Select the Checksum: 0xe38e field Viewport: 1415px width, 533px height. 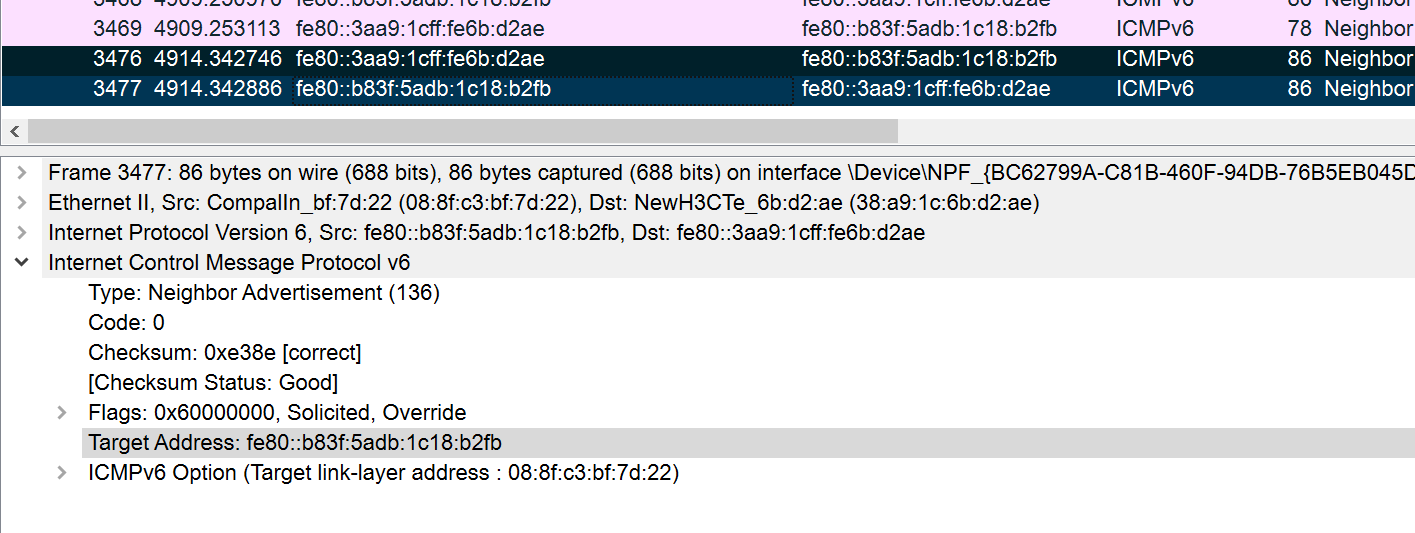pos(224,353)
